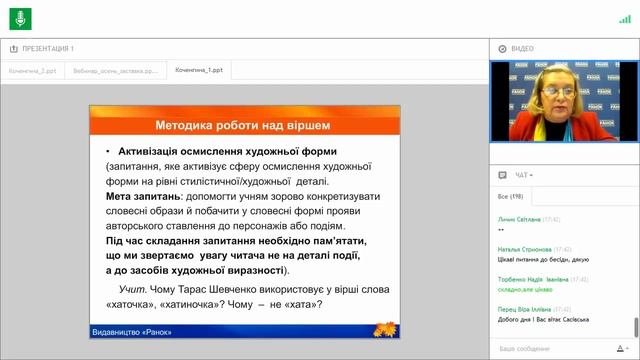The image size is (640, 360).
Task: Click the green microphone icon
Action: [20, 19]
